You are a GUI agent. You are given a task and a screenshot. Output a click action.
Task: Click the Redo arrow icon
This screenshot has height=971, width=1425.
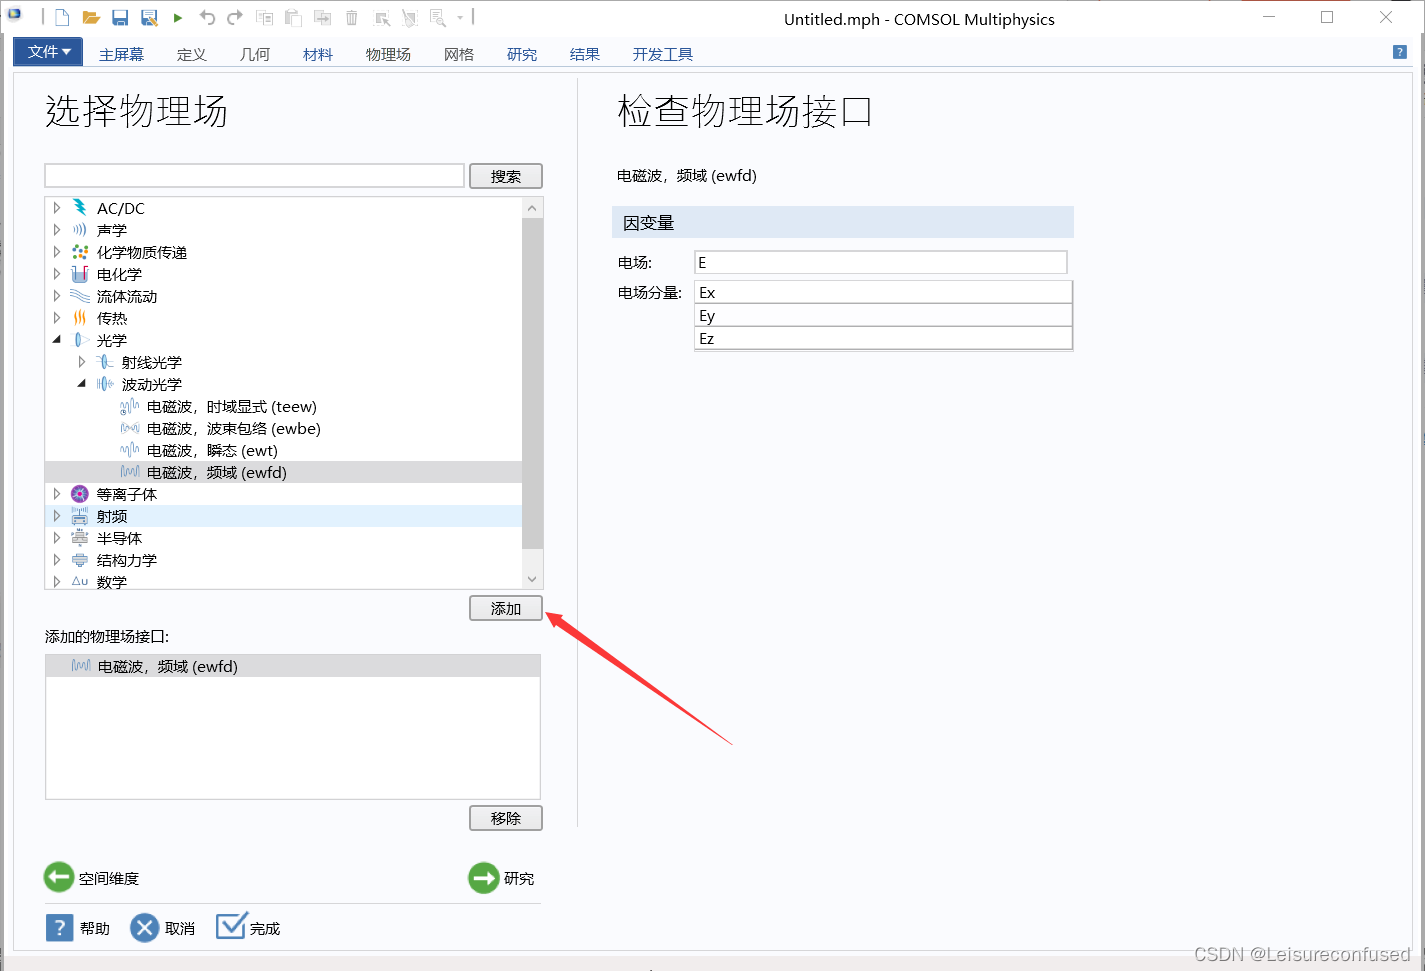[235, 18]
